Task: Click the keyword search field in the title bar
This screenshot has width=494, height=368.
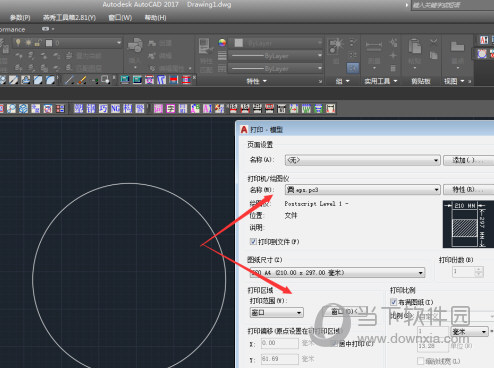Action: (452, 5)
